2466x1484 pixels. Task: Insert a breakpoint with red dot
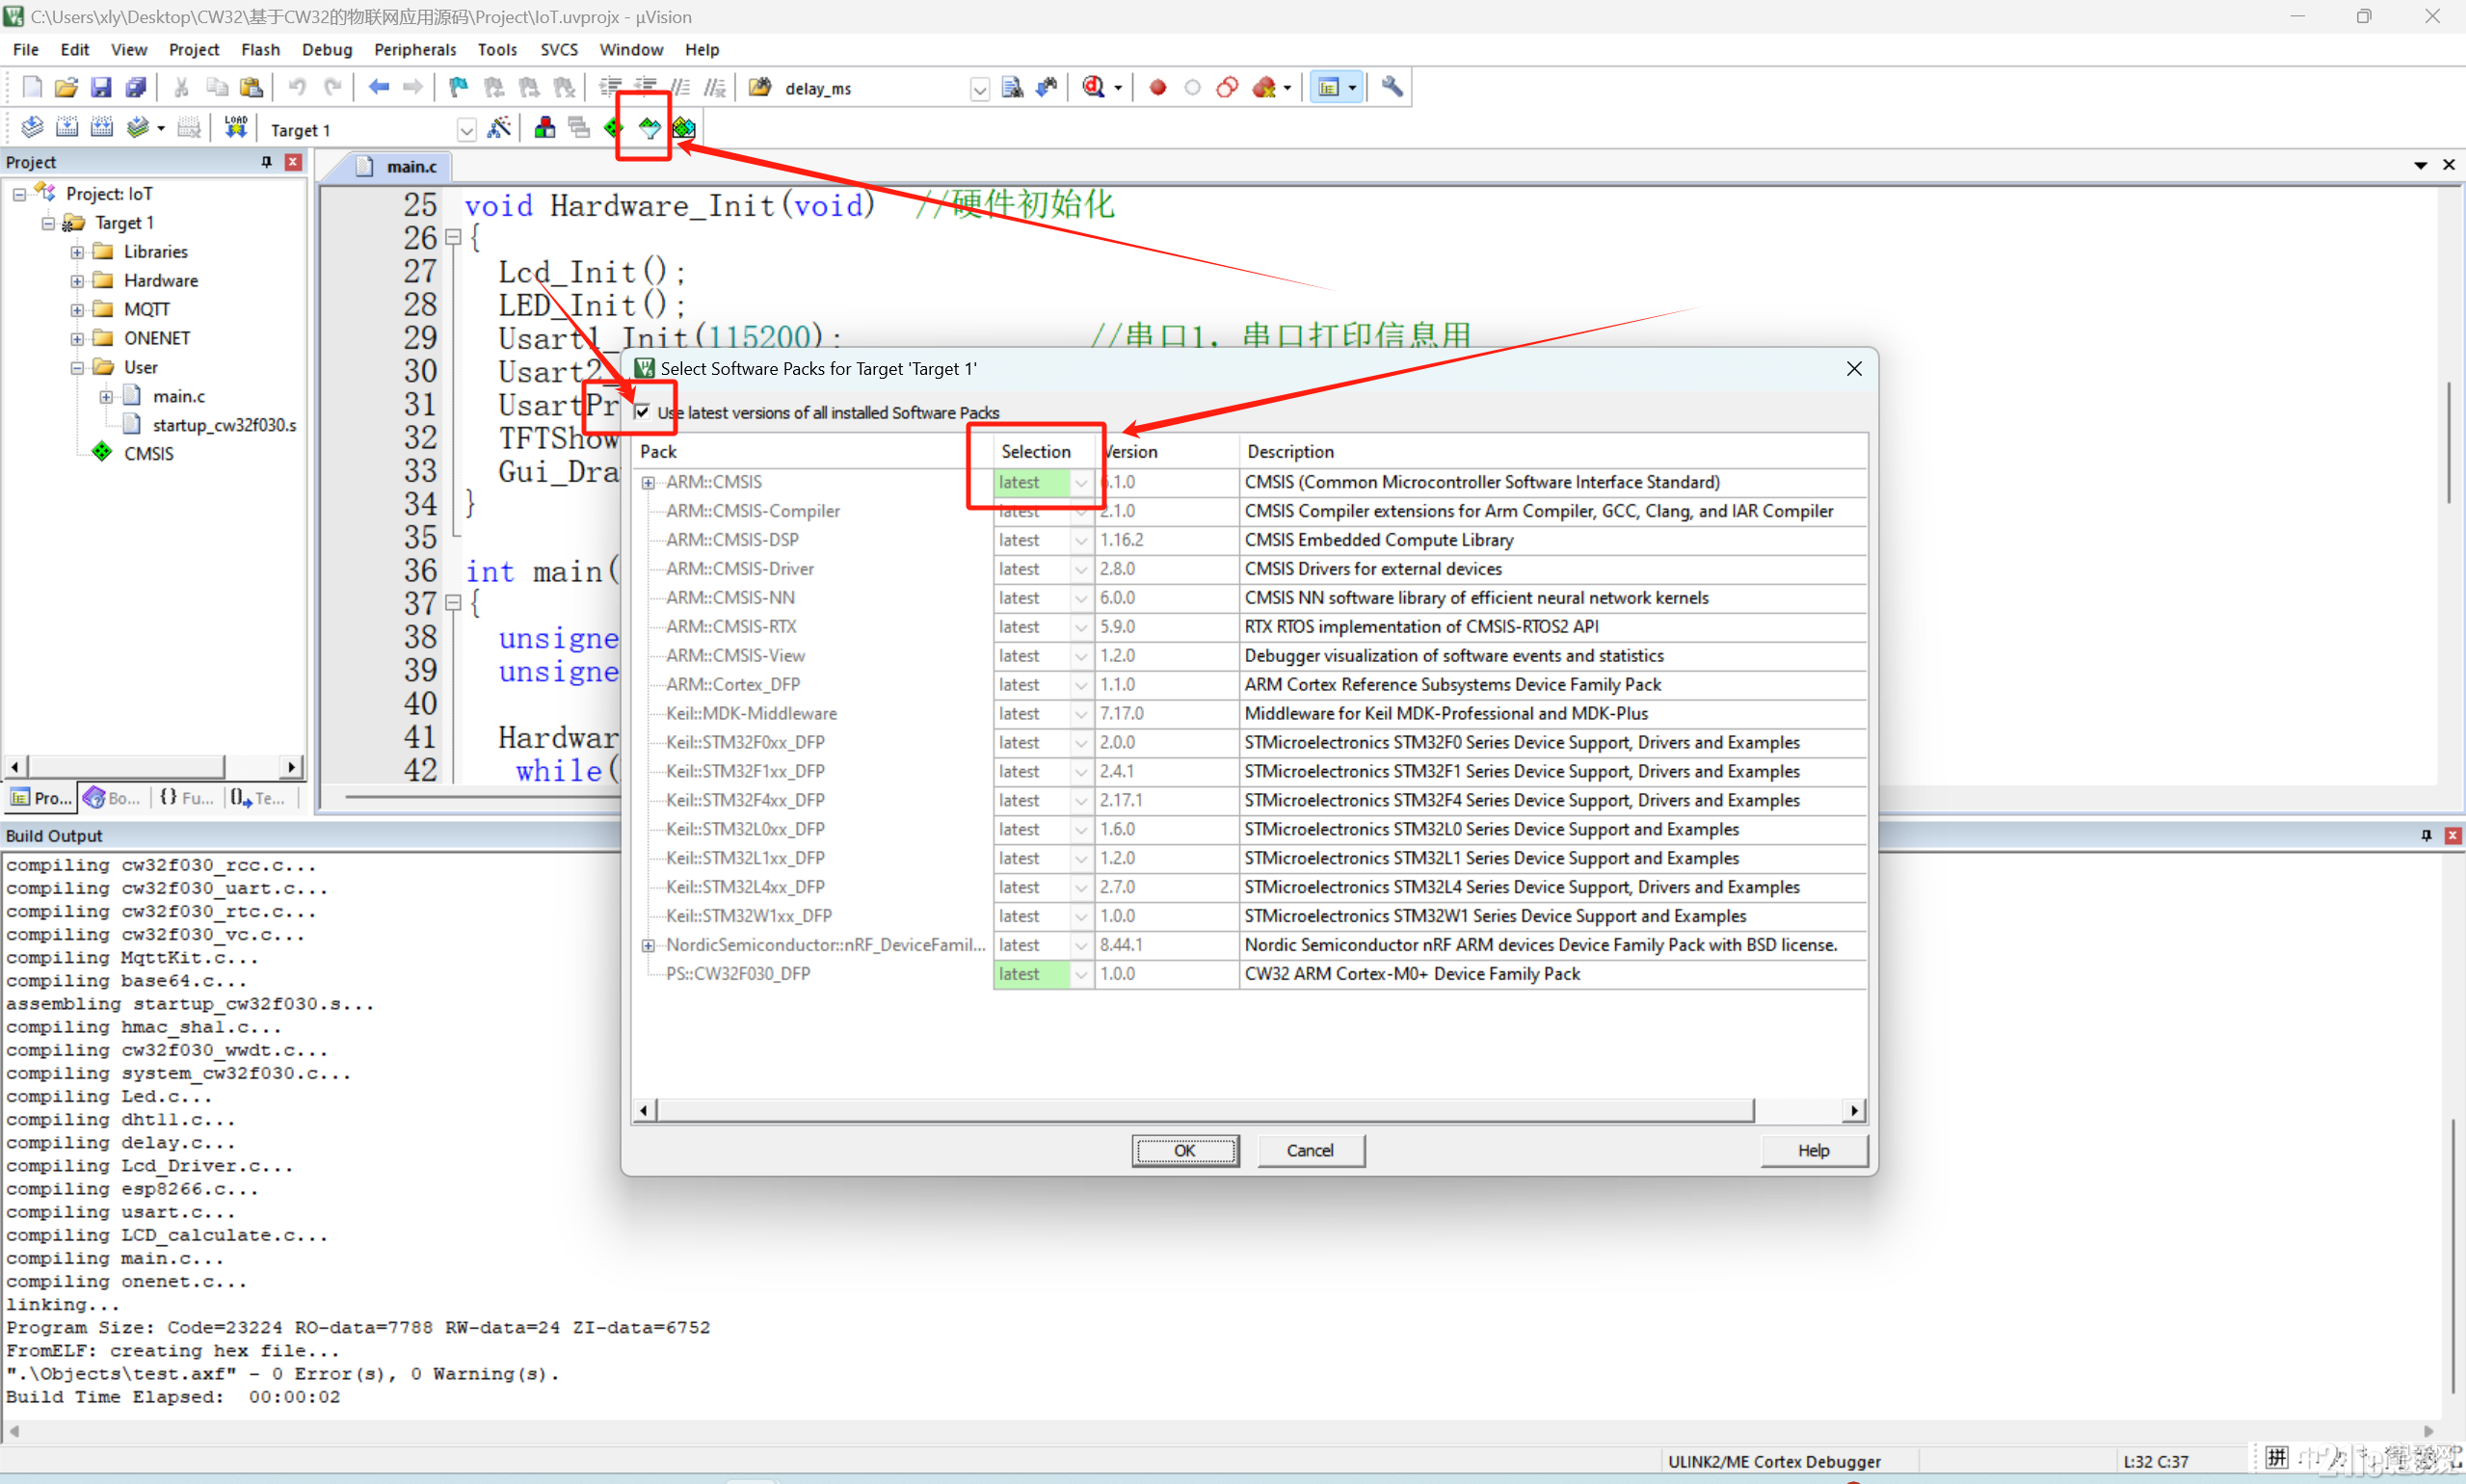[1158, 88]
